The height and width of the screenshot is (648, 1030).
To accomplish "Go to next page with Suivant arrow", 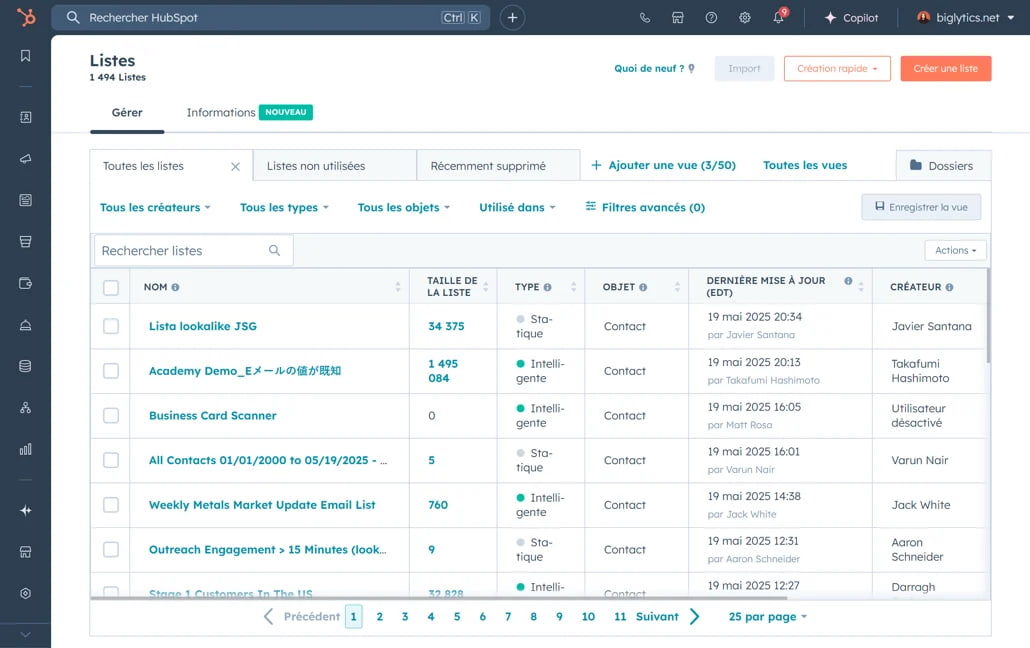I will pyautogui.click(x=694, y=616).
